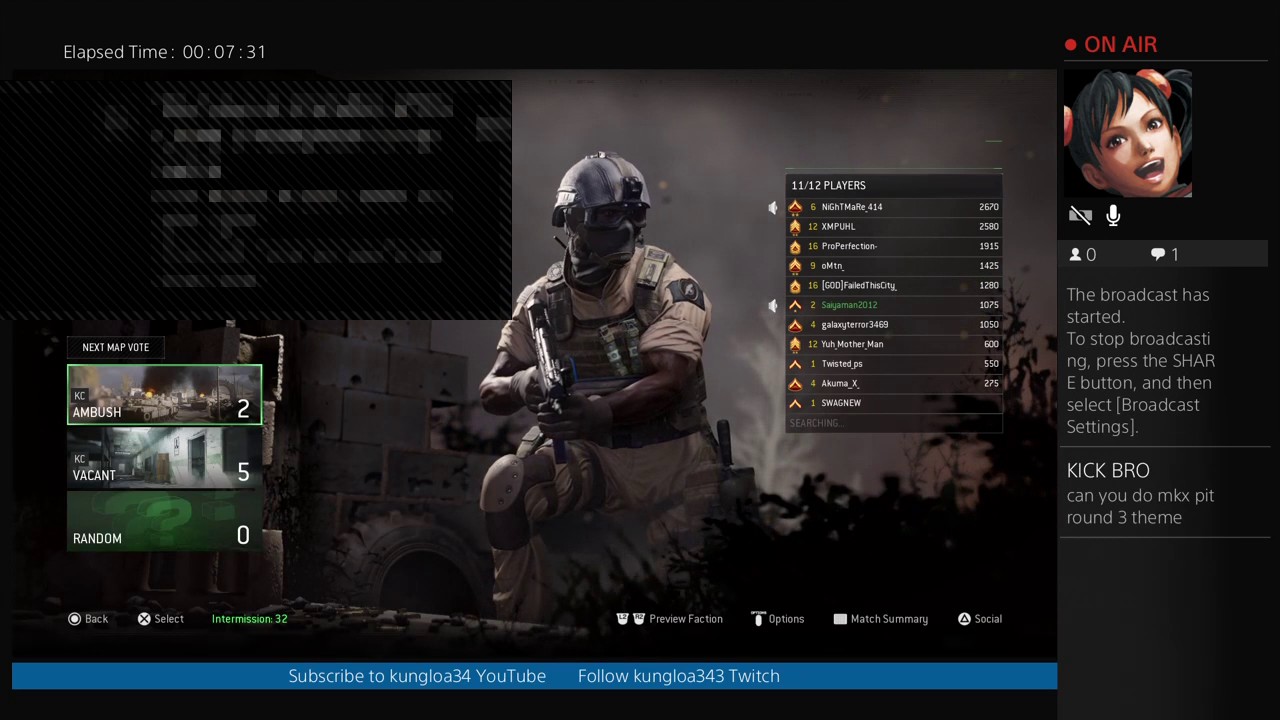
Task: Expand the NEXT MAP VOTE panel header
Action: tap(115, 347)
